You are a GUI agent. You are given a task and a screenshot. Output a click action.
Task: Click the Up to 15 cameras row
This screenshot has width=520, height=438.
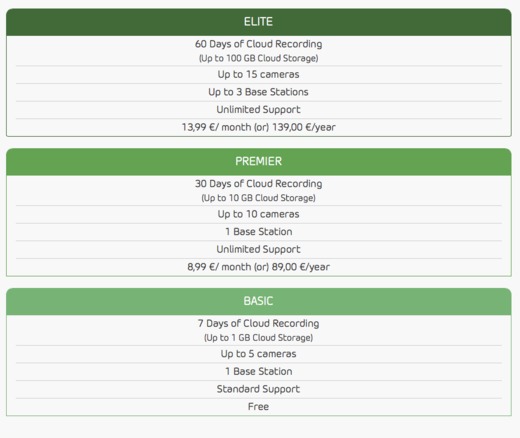click(259, 74)
